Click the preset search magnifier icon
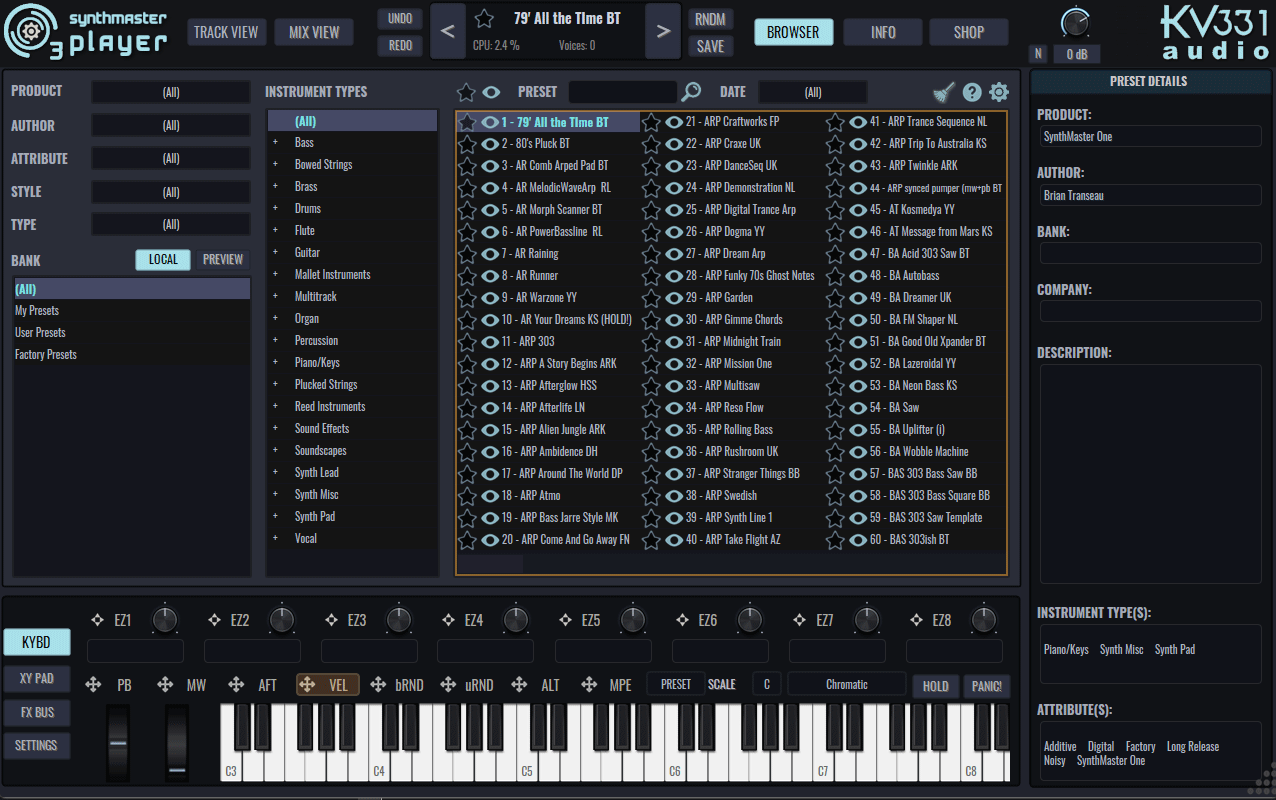Screen dimensions: 1276x800 coord(691,92)
